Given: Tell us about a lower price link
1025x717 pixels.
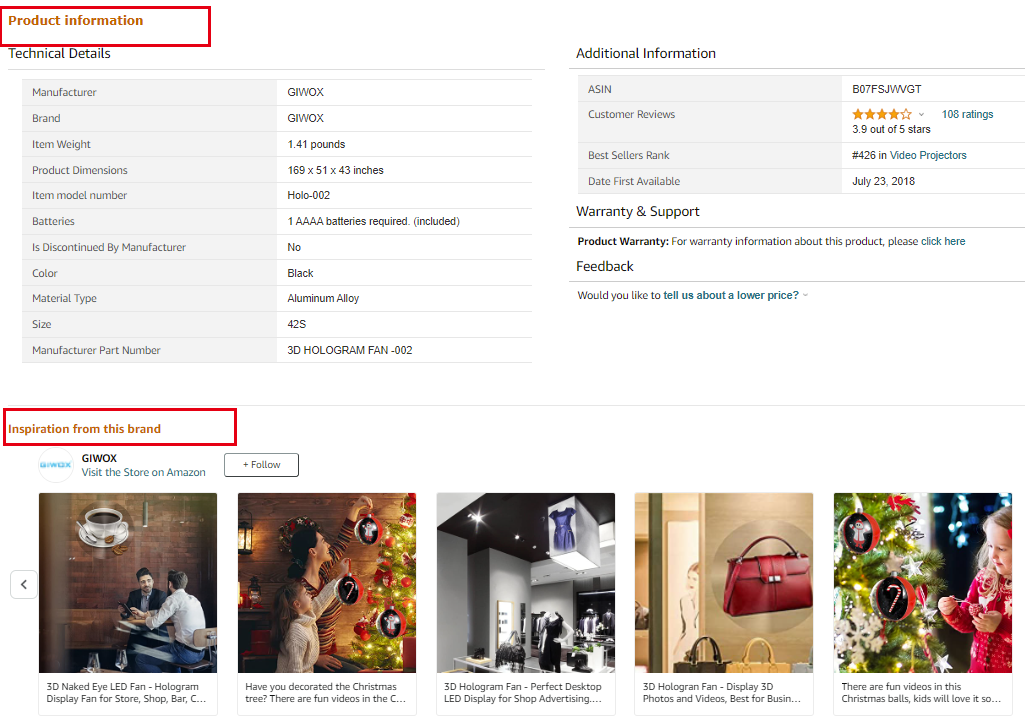Looking at the screenshot, I should (x=731, y=295).
